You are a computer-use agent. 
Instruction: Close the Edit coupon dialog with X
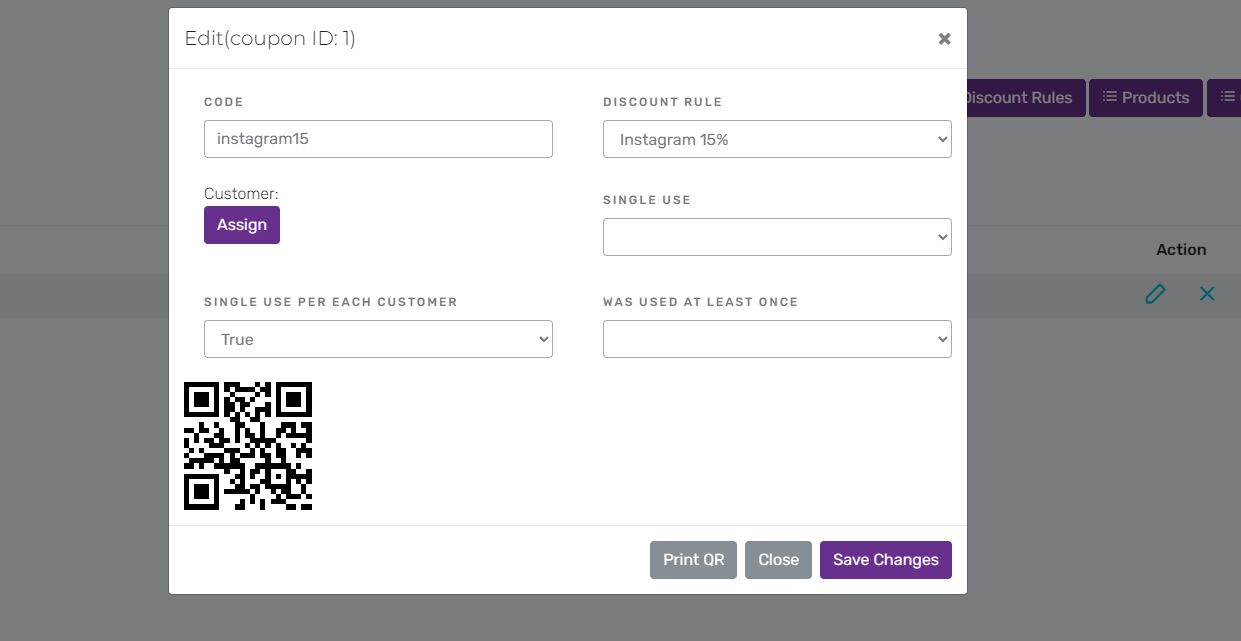944,39
